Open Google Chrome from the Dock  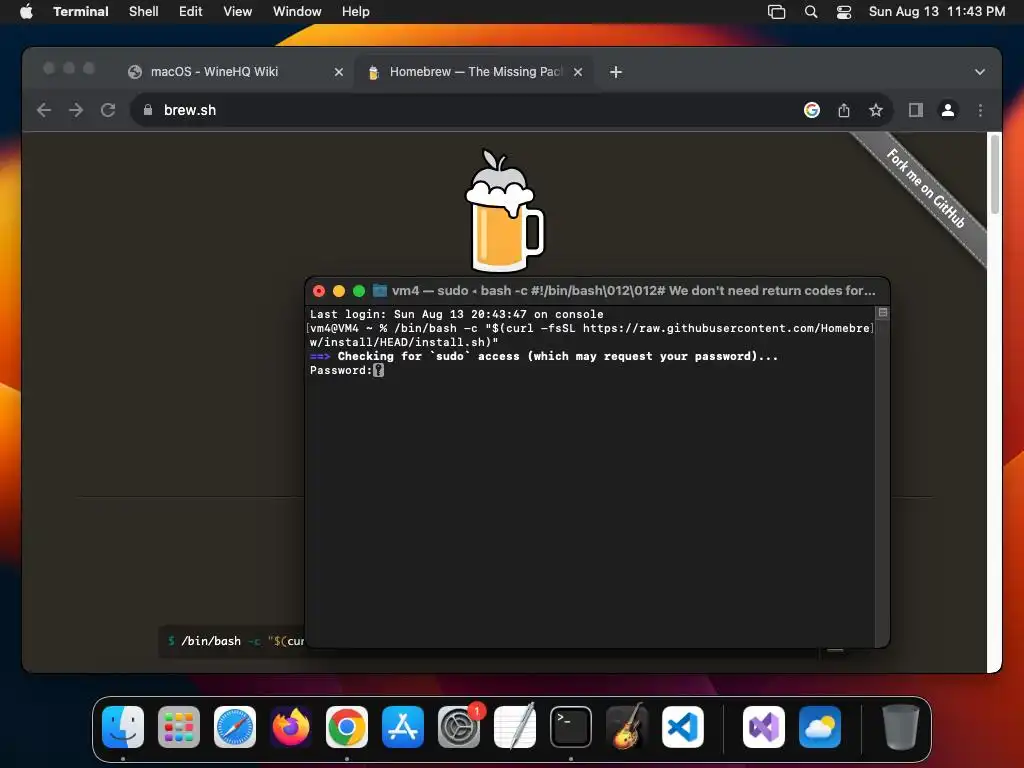click(x=347, y=727)
